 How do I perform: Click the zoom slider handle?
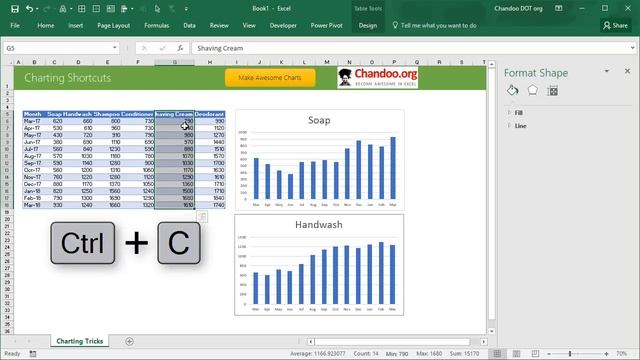pyautogui.click(x=570, y=354)
